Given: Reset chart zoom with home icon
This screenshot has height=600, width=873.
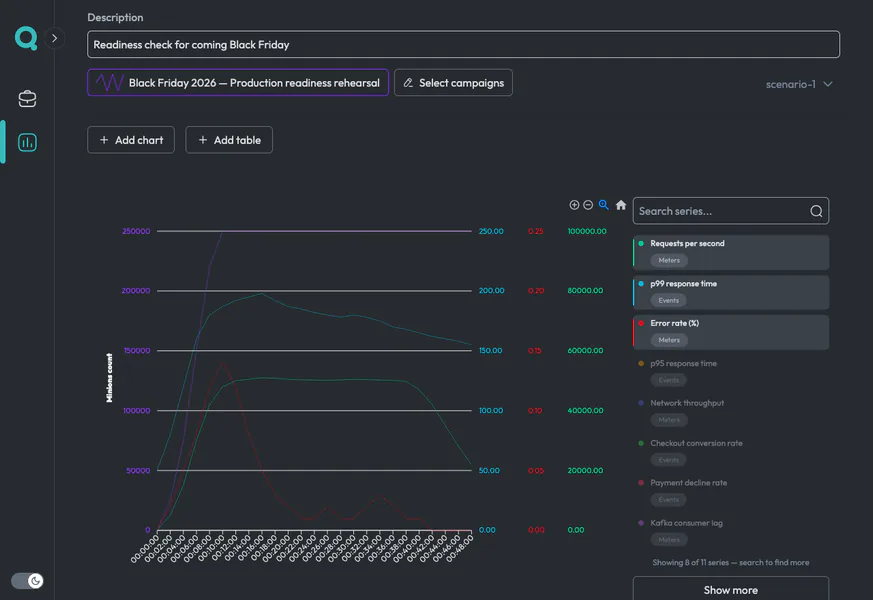Looking at the screenshot, I should [621, 205].
